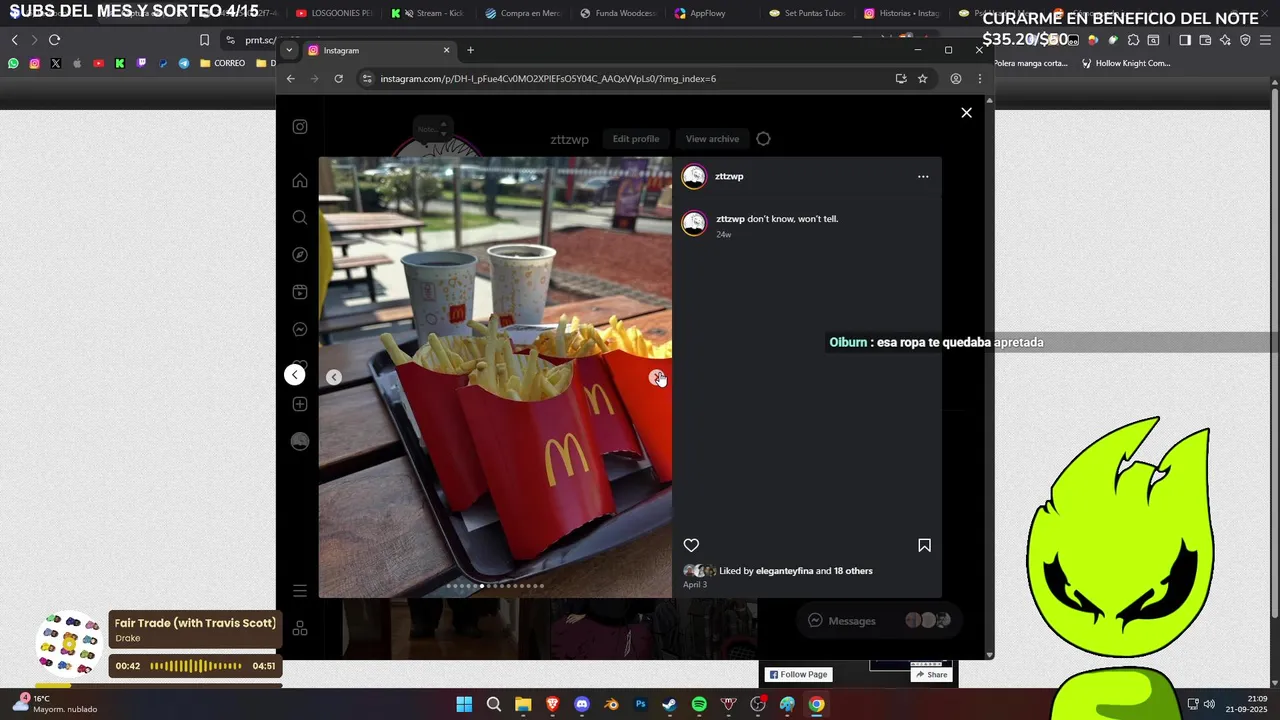Open zttzwp username in the caption
1280x720 pixels.
click(730, 219)
